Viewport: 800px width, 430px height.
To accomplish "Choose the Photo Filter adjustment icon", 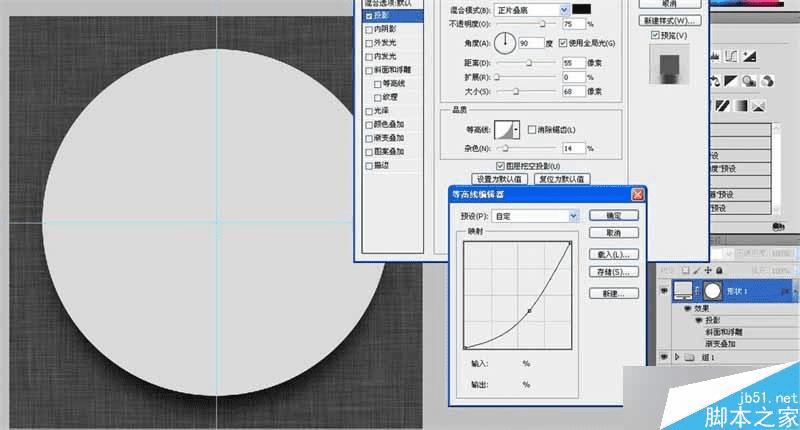I will [x=748, y=81].
